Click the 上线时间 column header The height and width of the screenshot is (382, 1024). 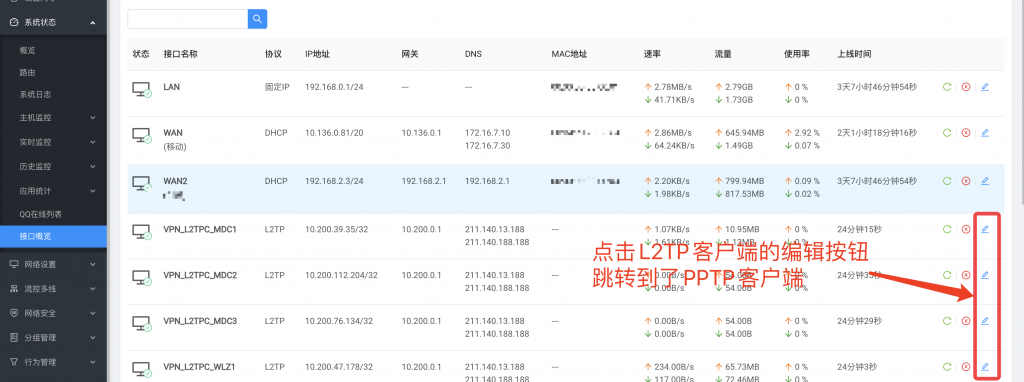pyautogui.click(x=854, y=54)
